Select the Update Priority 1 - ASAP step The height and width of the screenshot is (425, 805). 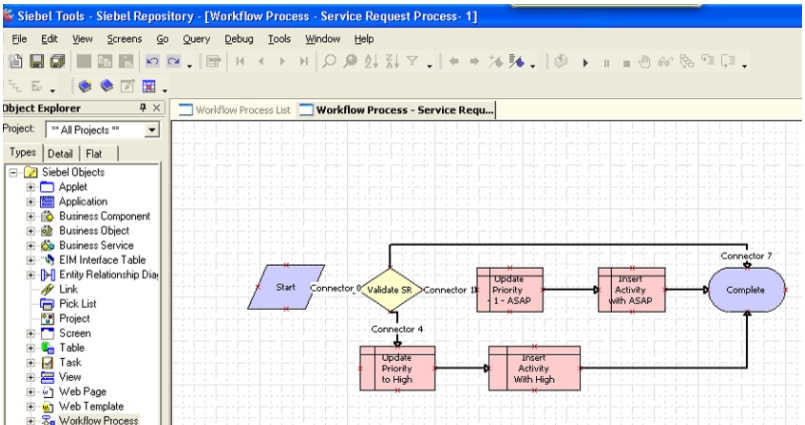[510, 290]
